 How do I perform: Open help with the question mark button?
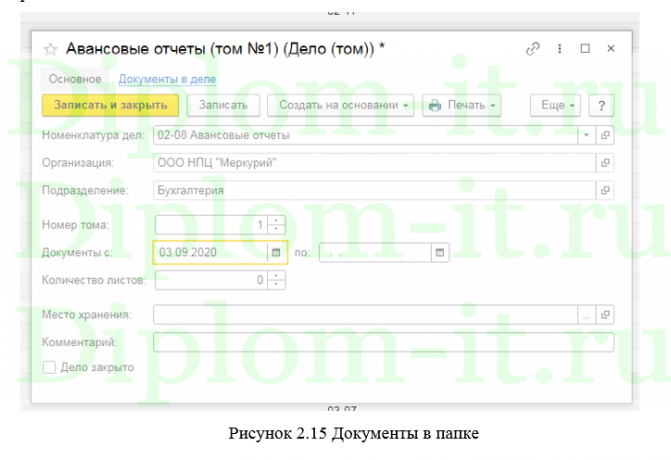[601, 105]
